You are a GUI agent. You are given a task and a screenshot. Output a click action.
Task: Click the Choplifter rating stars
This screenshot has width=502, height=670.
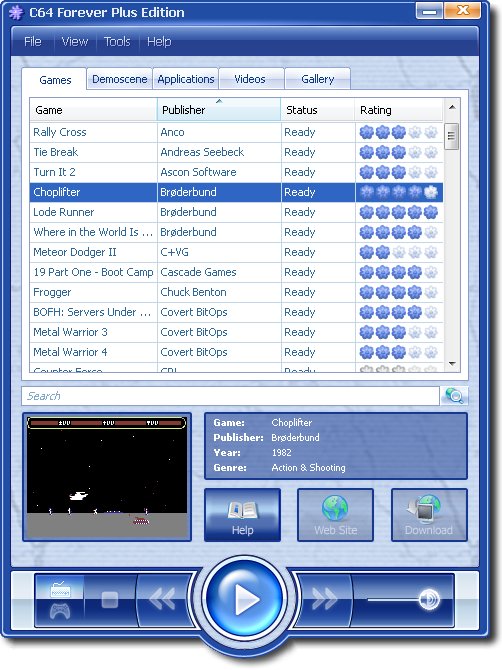pos(399,192)
